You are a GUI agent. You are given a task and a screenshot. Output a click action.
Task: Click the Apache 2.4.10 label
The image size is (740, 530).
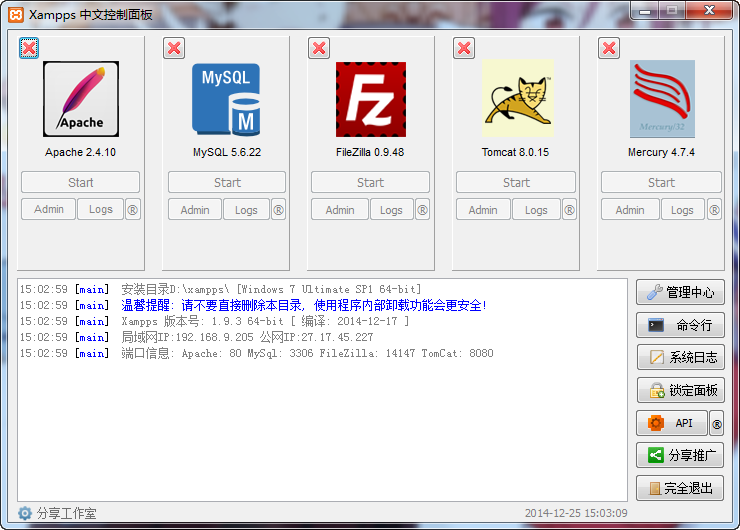point(80,152)
